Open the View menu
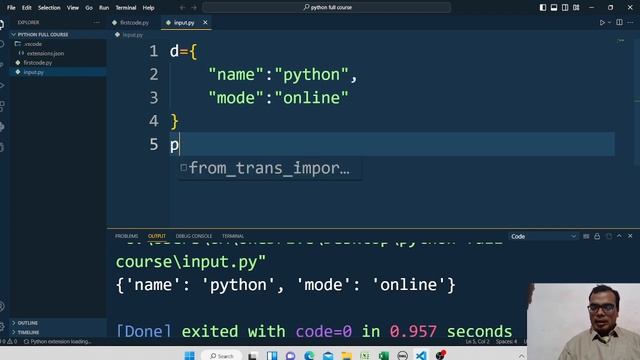This screenshot has width=640, height=360. pos(73,7)
